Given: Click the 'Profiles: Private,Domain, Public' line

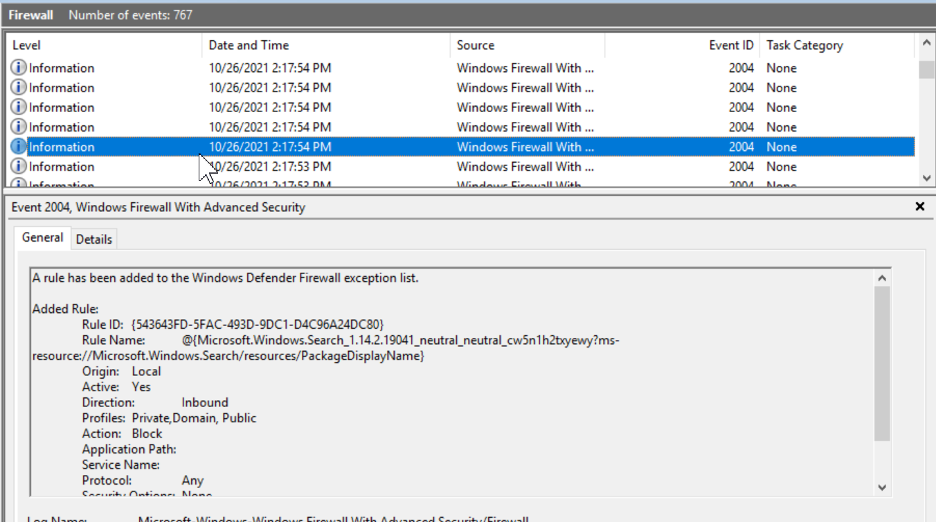Looking at the screenshot, I should coord(169,418).
